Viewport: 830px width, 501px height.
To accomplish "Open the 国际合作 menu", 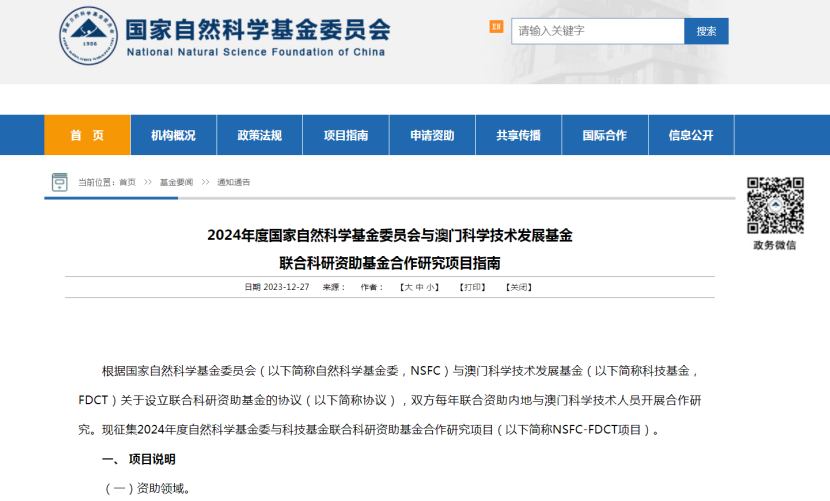I will tap(604, 136).
